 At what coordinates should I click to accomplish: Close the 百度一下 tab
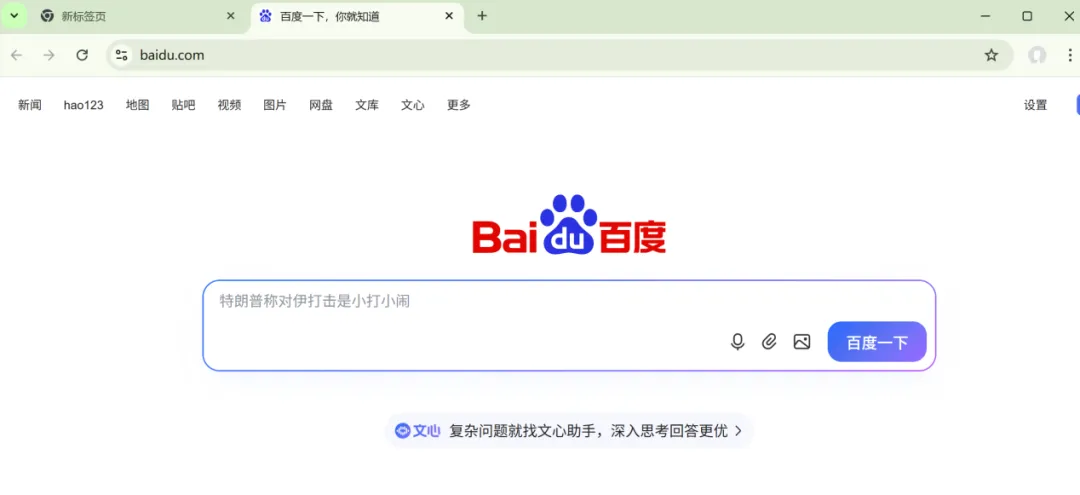(449, 16)
